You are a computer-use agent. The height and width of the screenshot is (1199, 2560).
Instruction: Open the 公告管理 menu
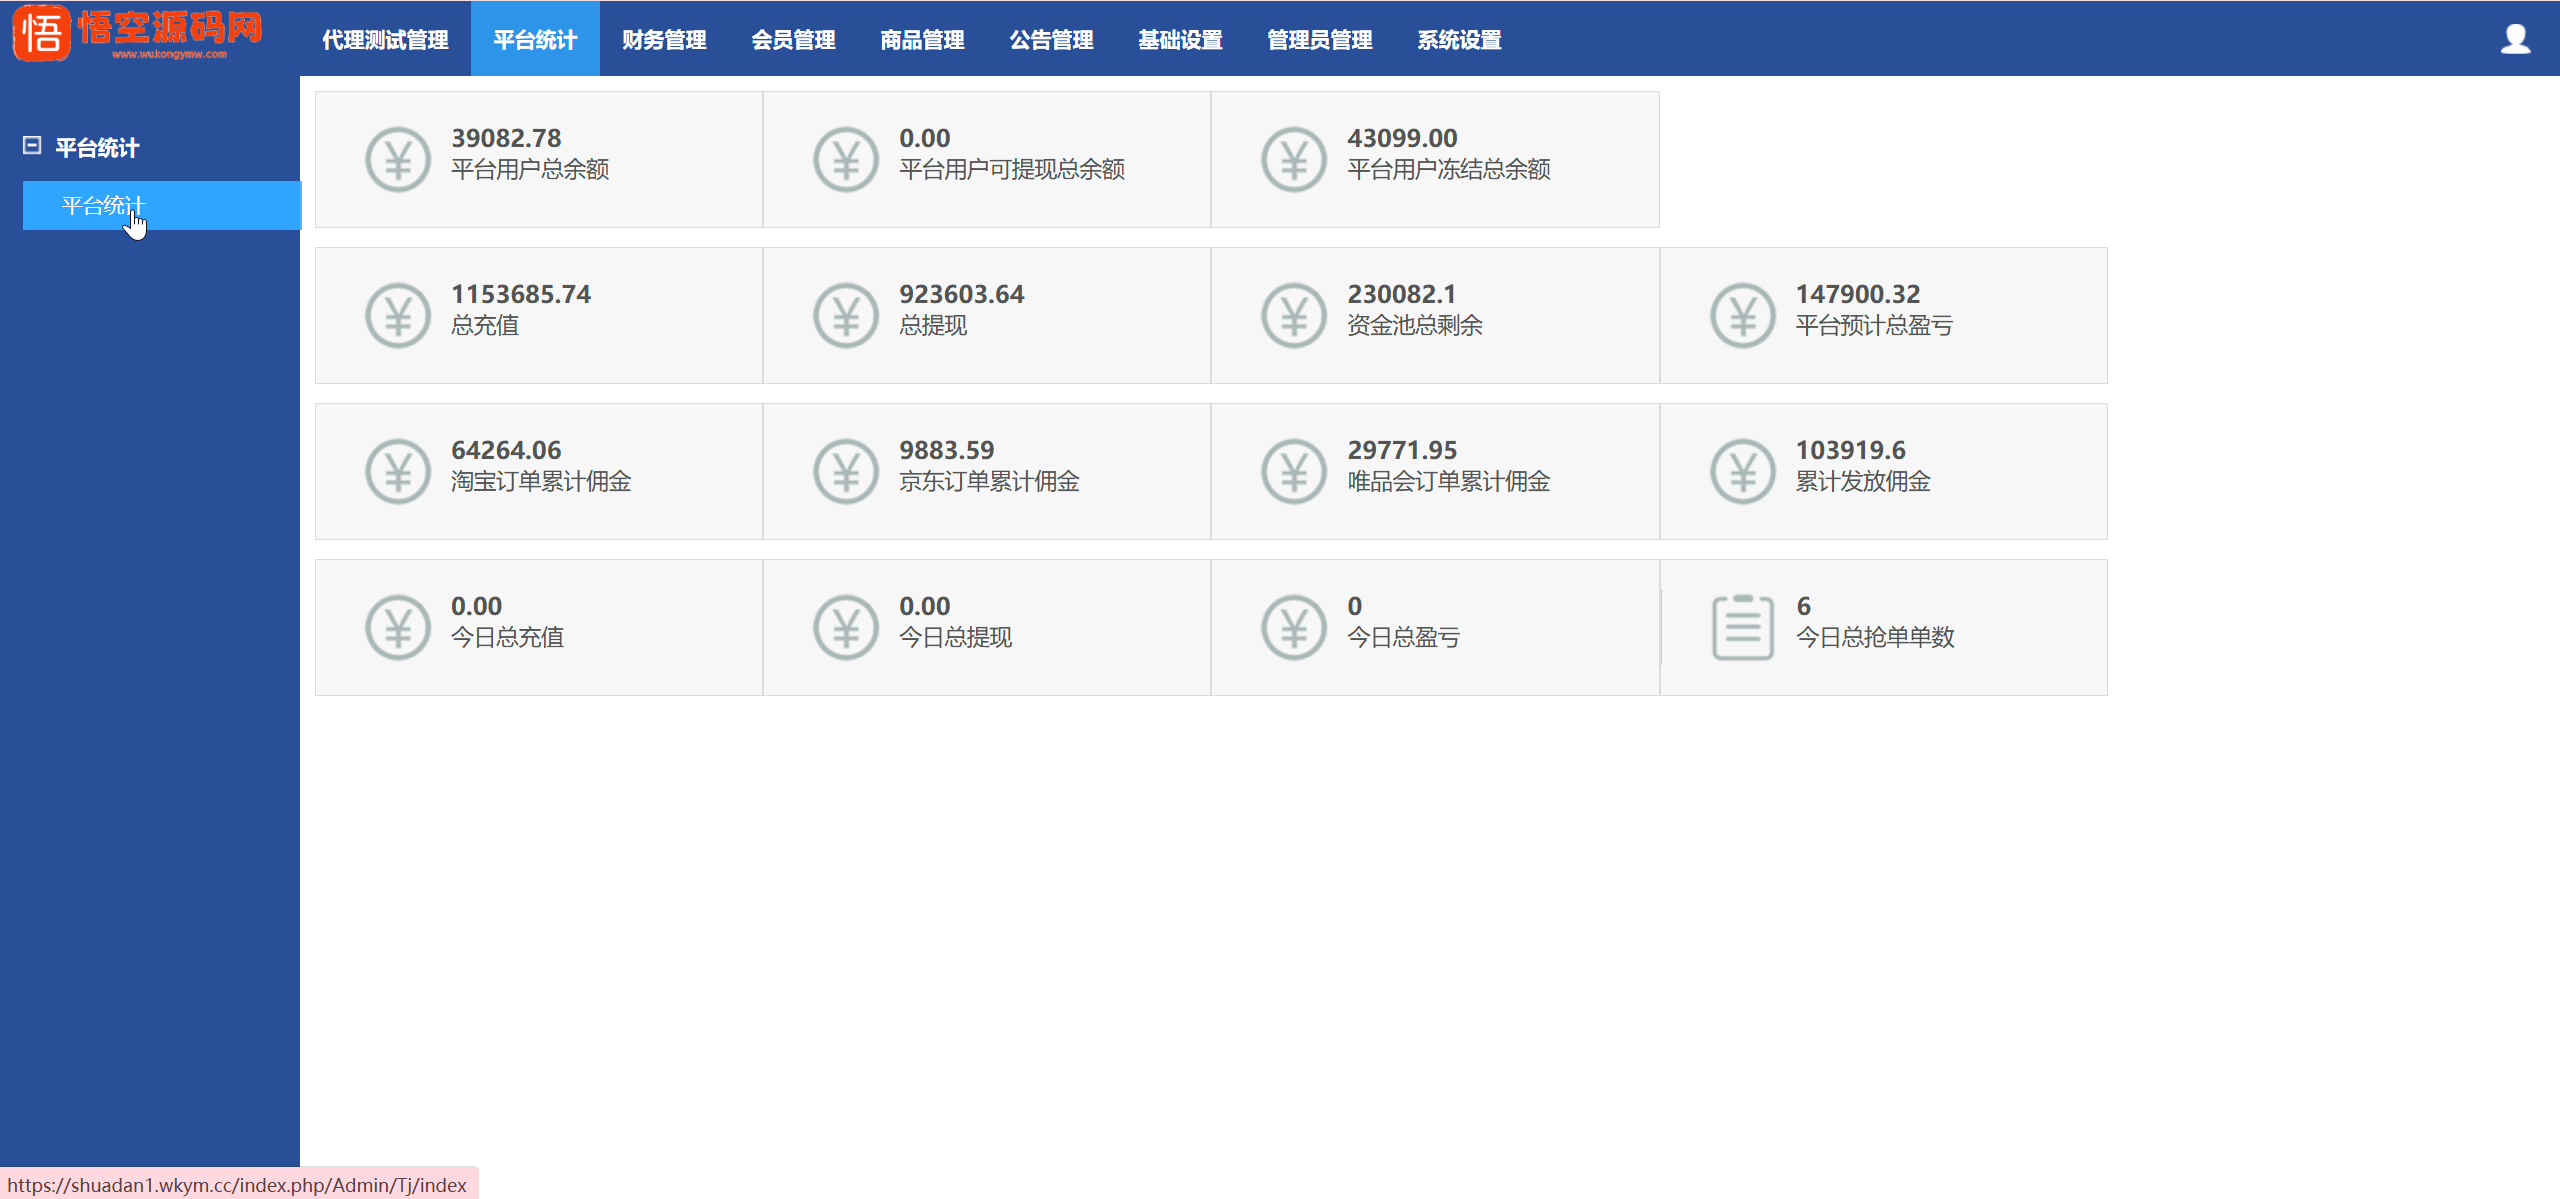(1051, 40)
